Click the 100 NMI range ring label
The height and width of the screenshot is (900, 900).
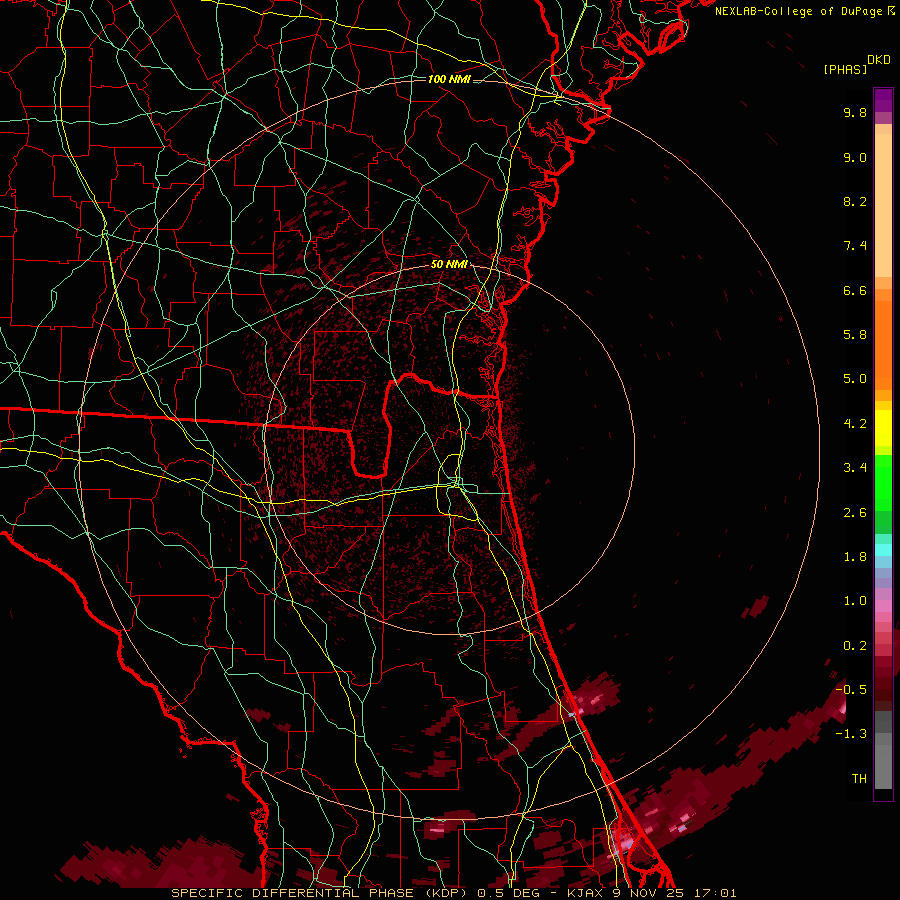449,79
